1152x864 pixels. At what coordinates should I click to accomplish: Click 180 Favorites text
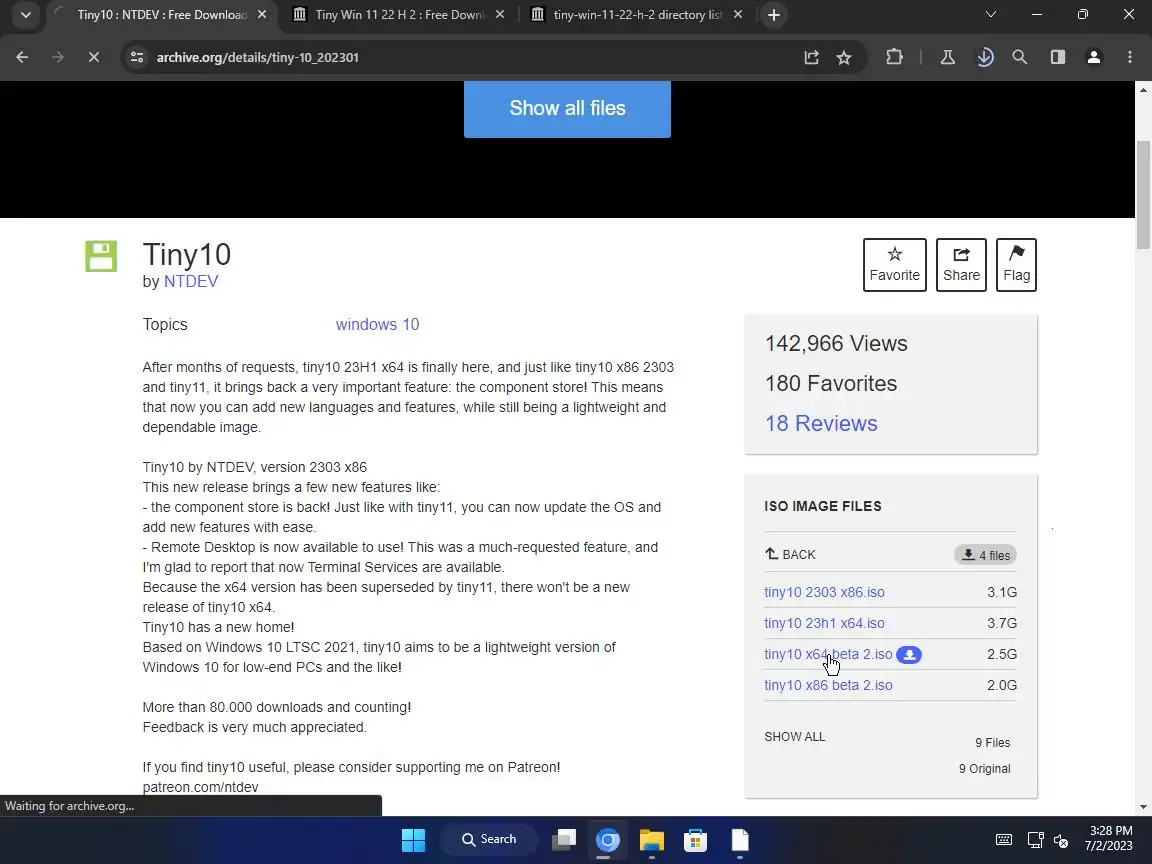tap(831, 383)
